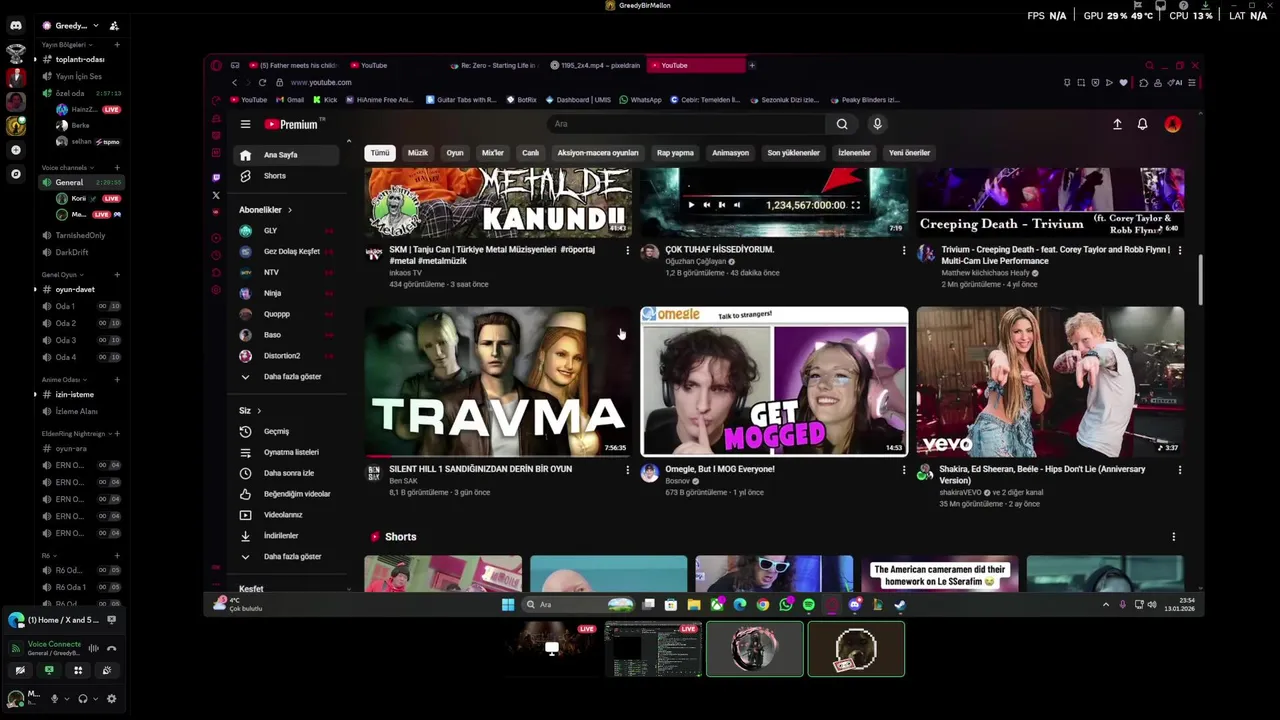Click invite people icon beside server name
Screen dimensions: 1280x720
point(113,26)
